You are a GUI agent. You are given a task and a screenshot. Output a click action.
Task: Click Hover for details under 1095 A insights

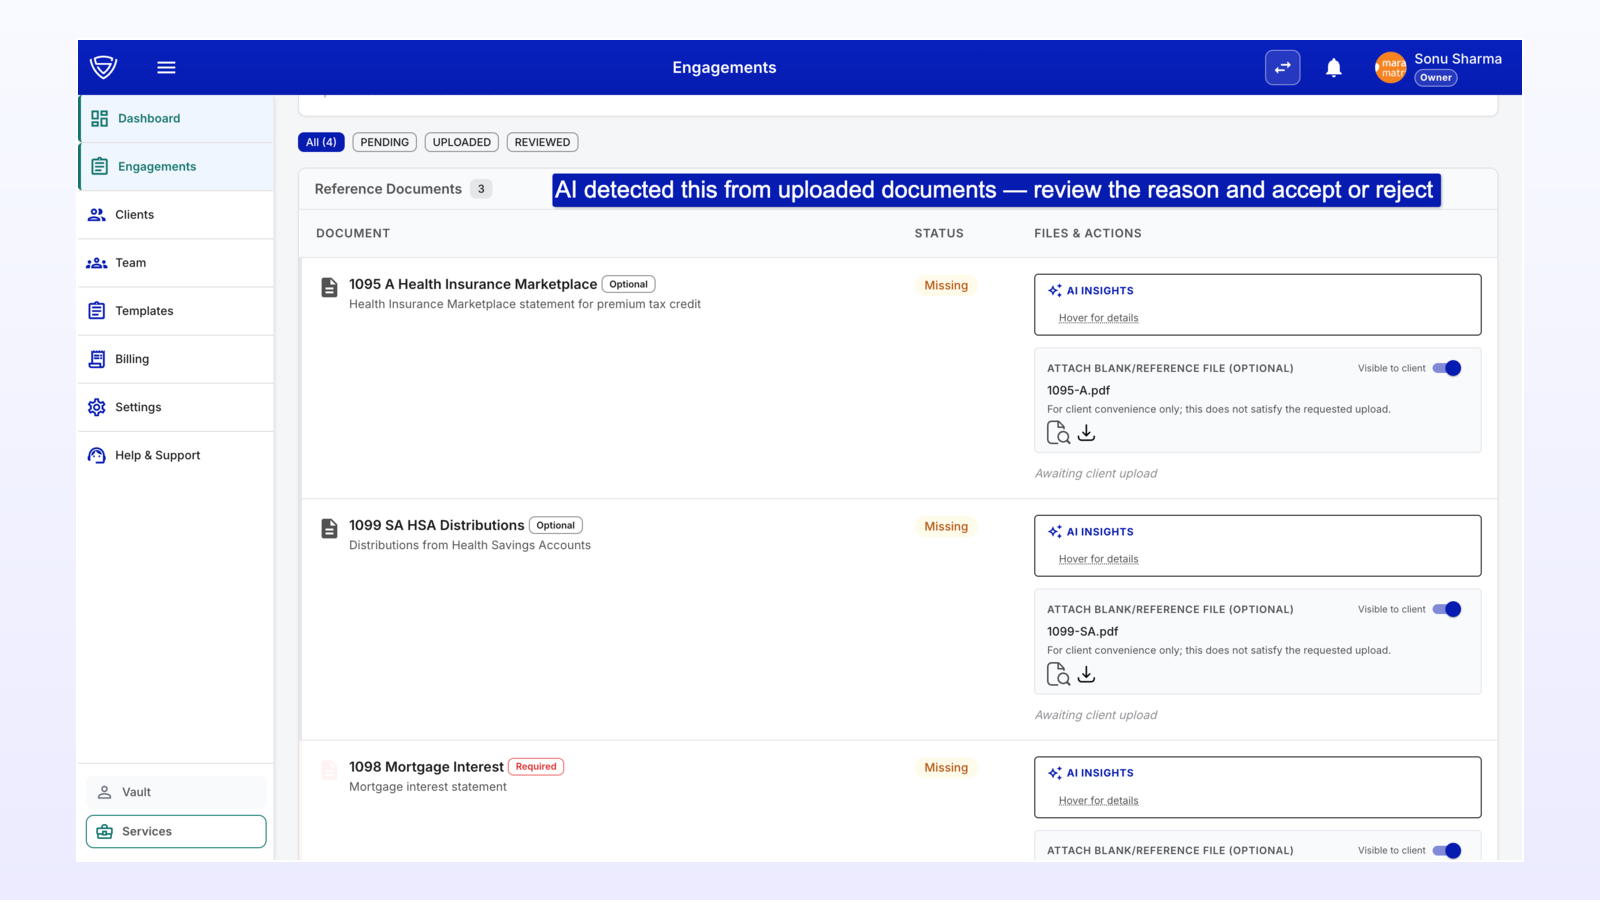[x=1098, y=318]
